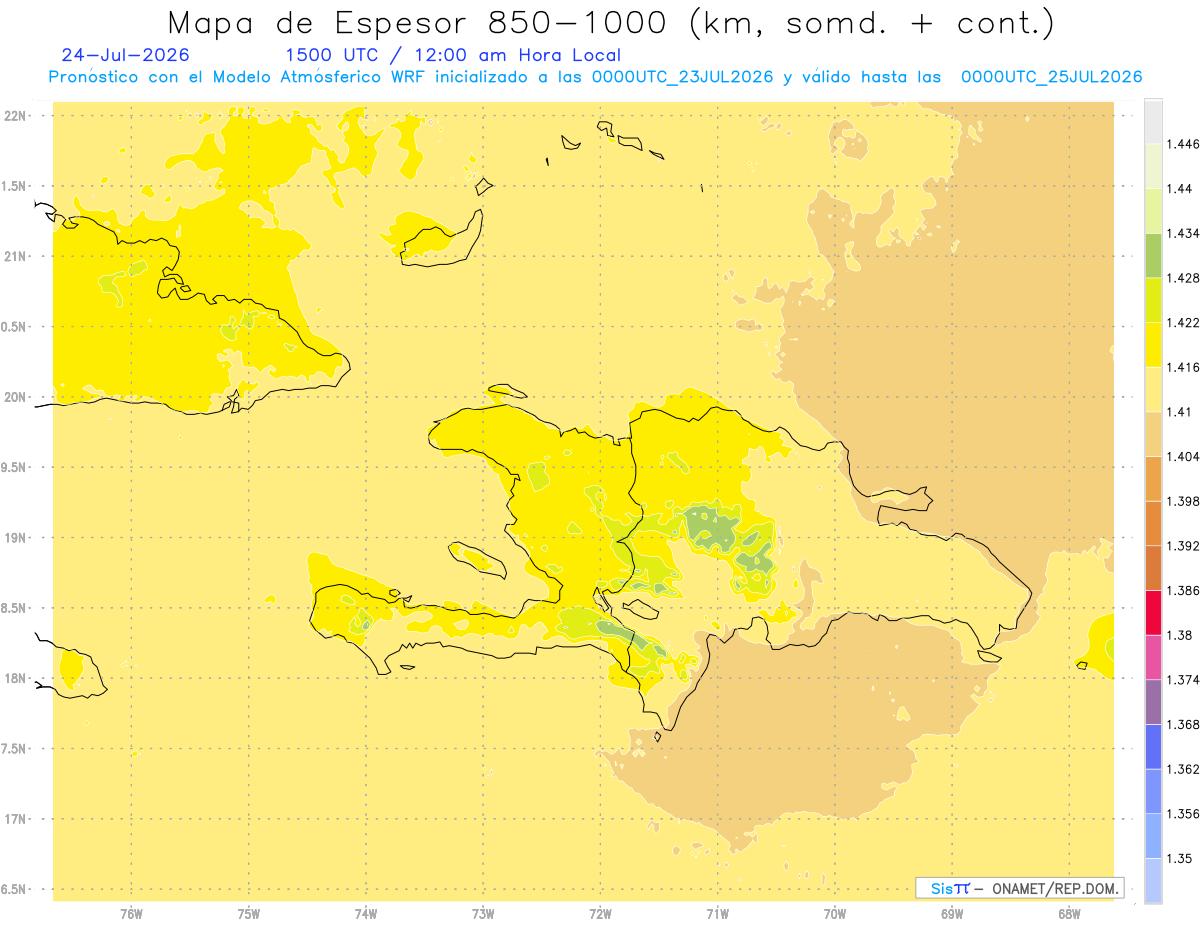This screenshot has height=927, width=1200.
Task: Click the '74W' longitude label
Action: click(x=366, y=914)
